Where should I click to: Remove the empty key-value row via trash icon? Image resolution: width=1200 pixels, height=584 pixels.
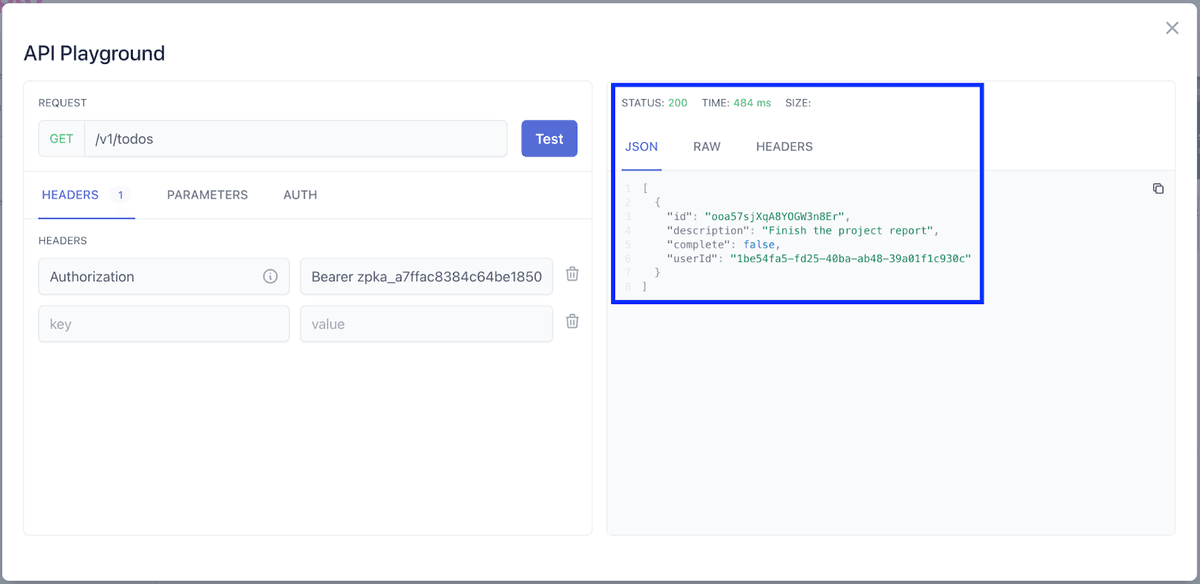pos(571,321)
